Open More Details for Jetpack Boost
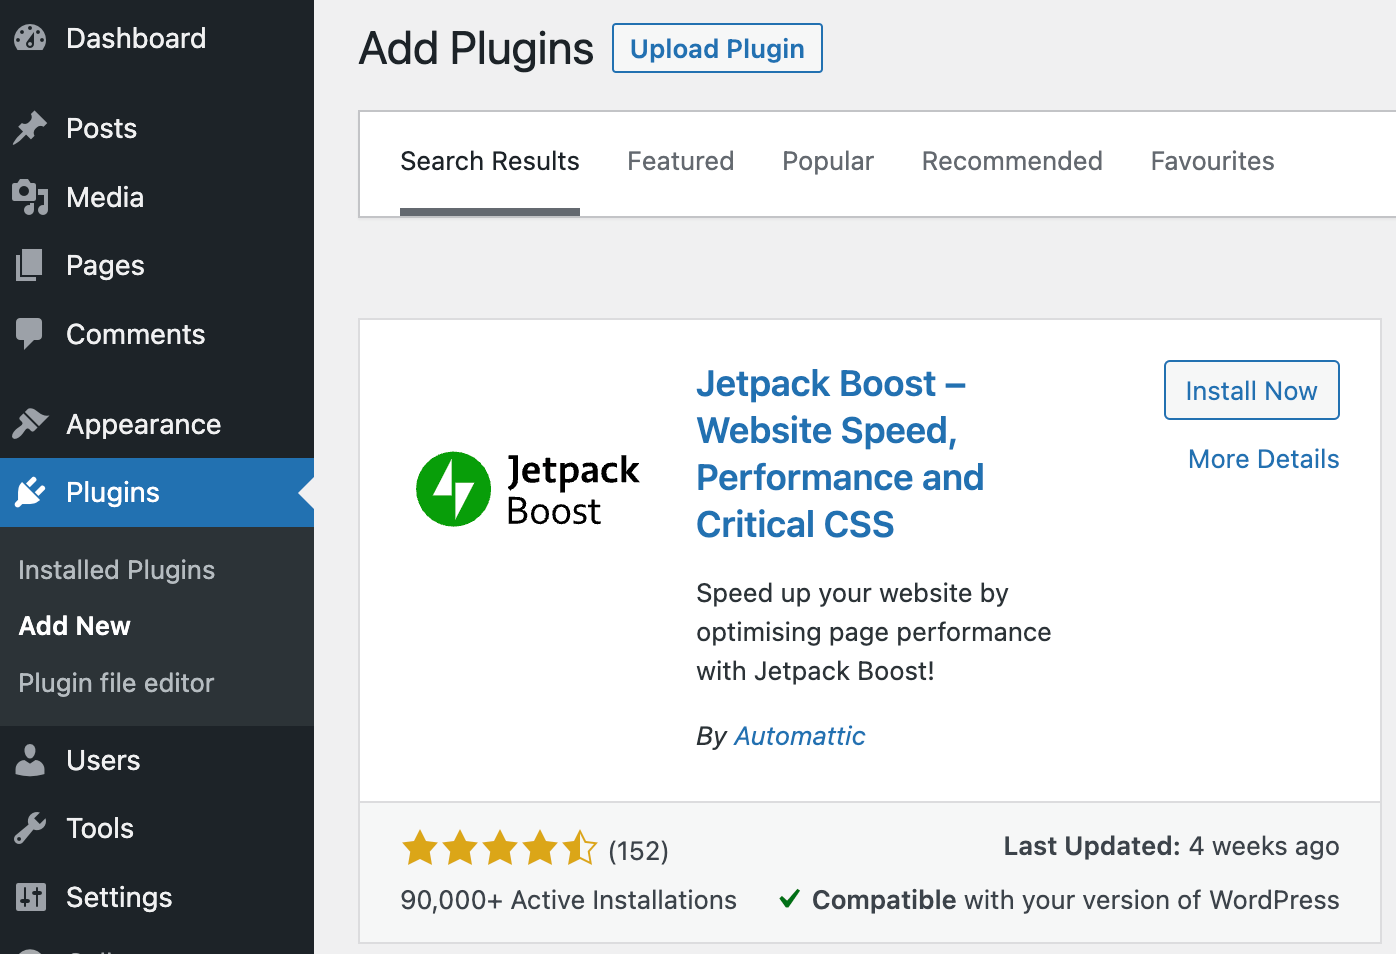 pos(1264,459)
